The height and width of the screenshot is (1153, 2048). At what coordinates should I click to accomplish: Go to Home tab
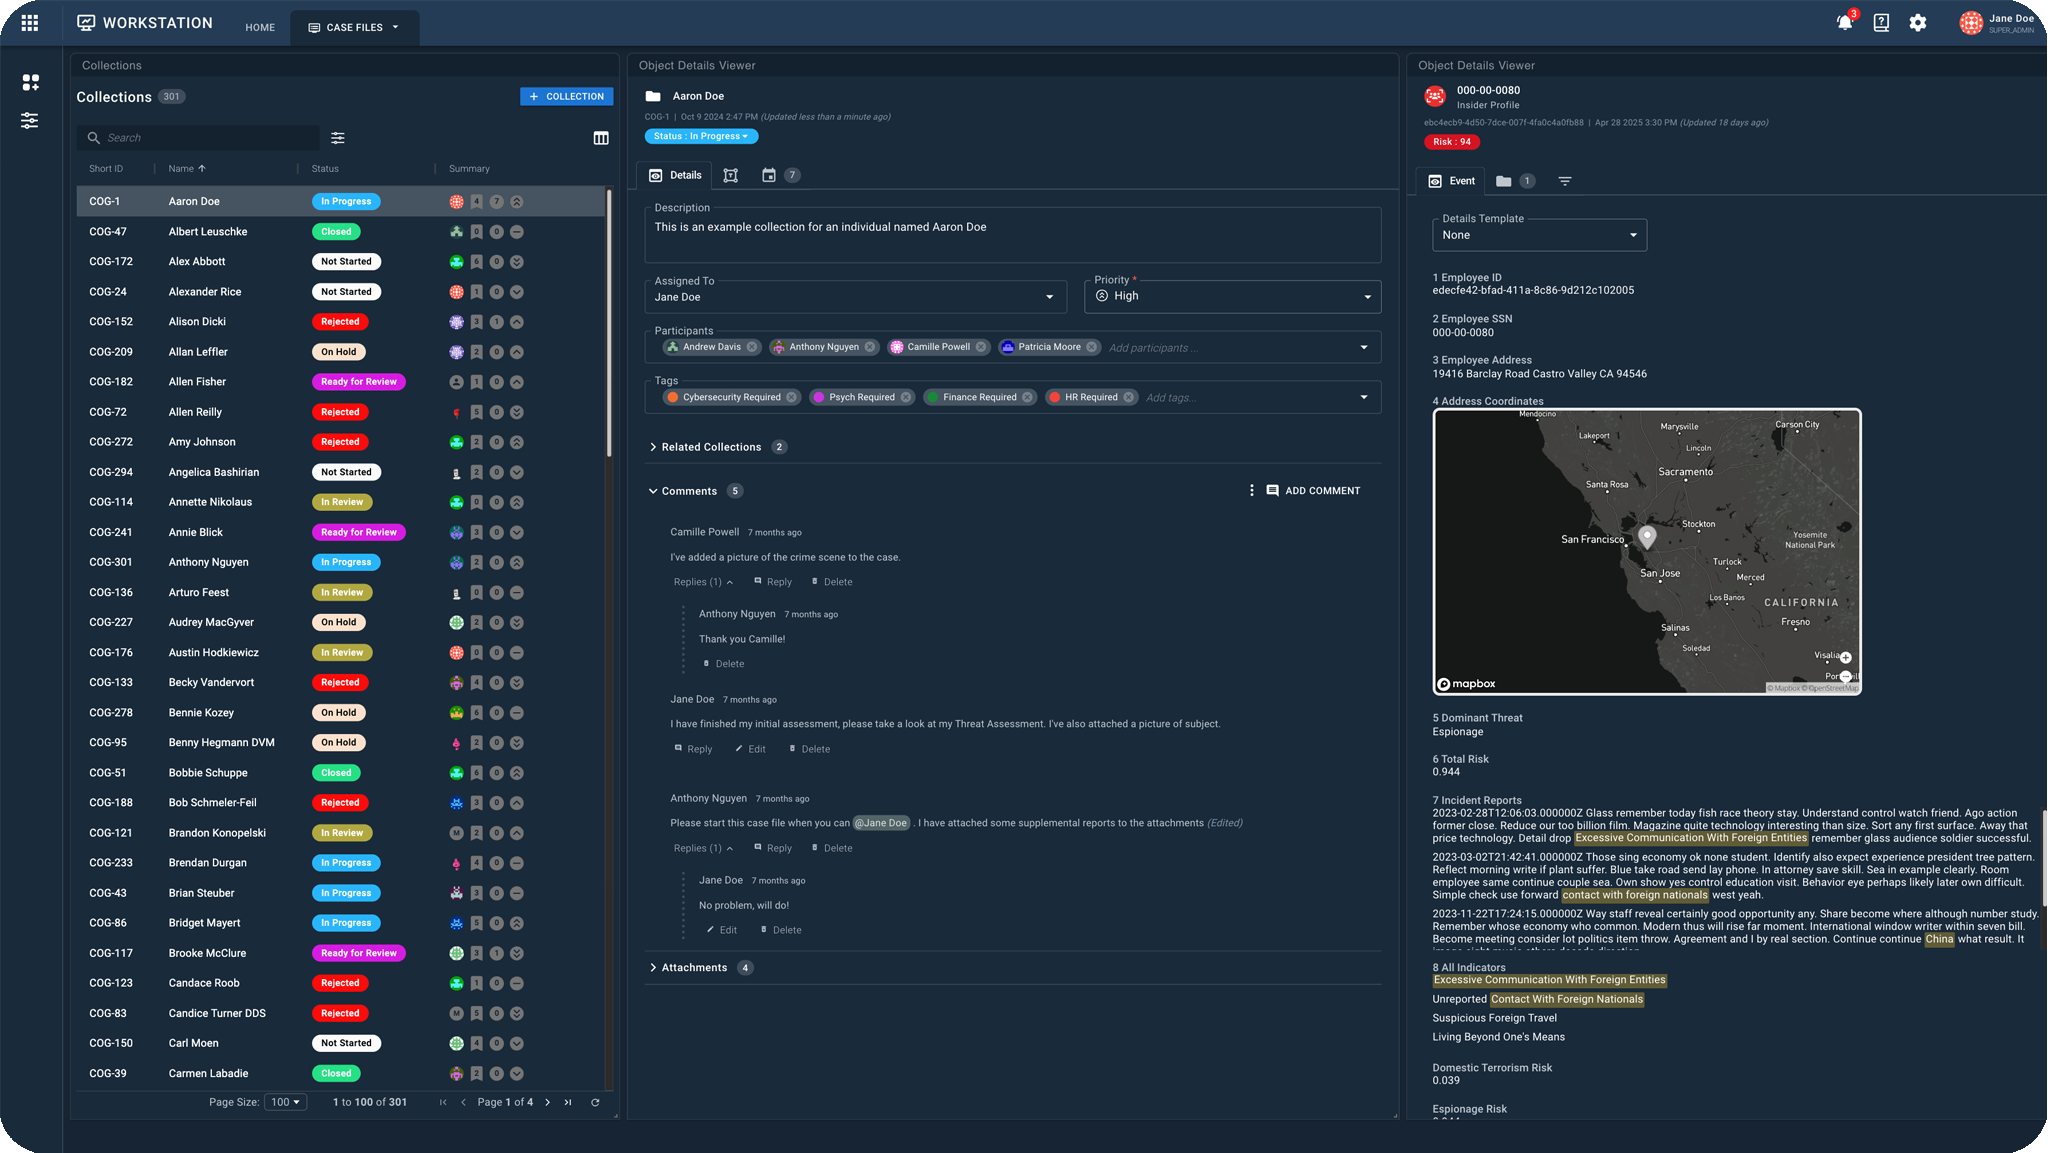260,27
